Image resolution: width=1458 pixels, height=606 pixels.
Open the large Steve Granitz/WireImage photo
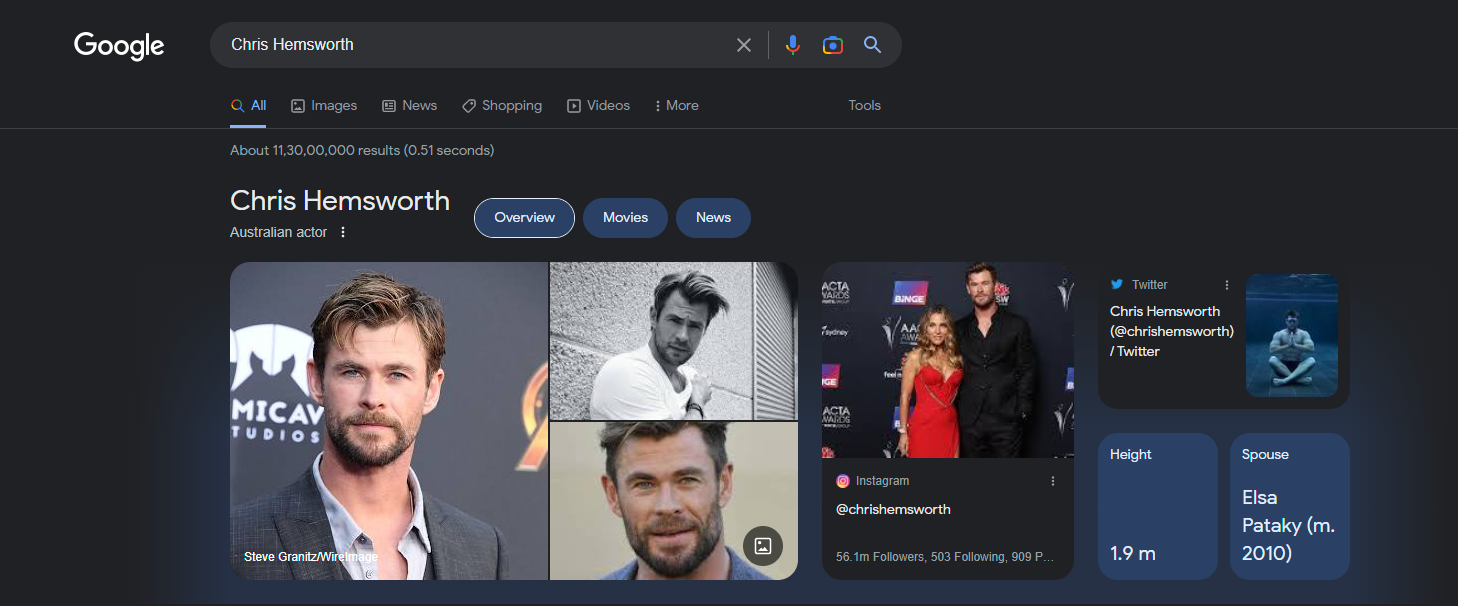coord(389,421)
